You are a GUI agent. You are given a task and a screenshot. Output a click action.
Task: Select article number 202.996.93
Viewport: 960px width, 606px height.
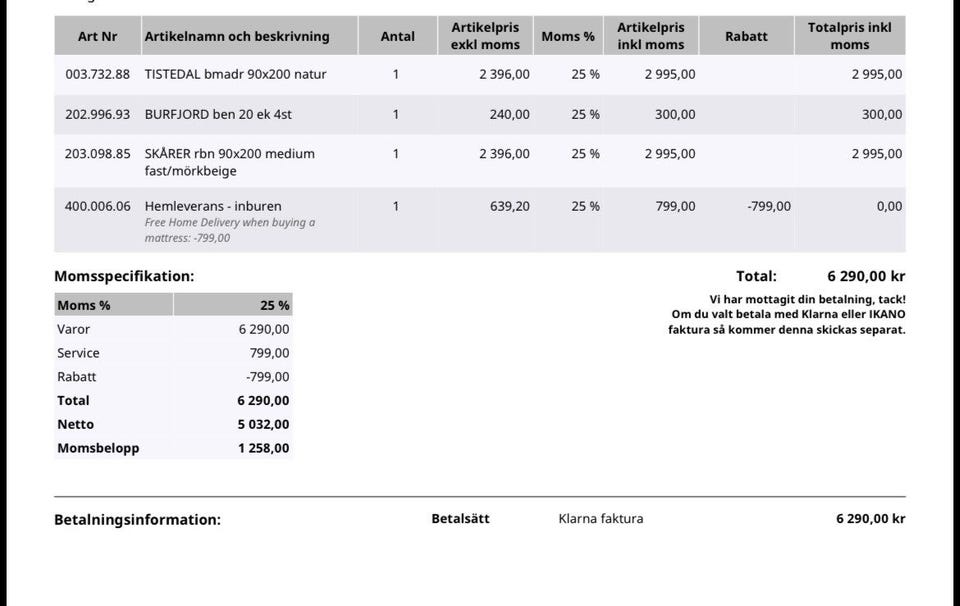[x=97, y=114]
